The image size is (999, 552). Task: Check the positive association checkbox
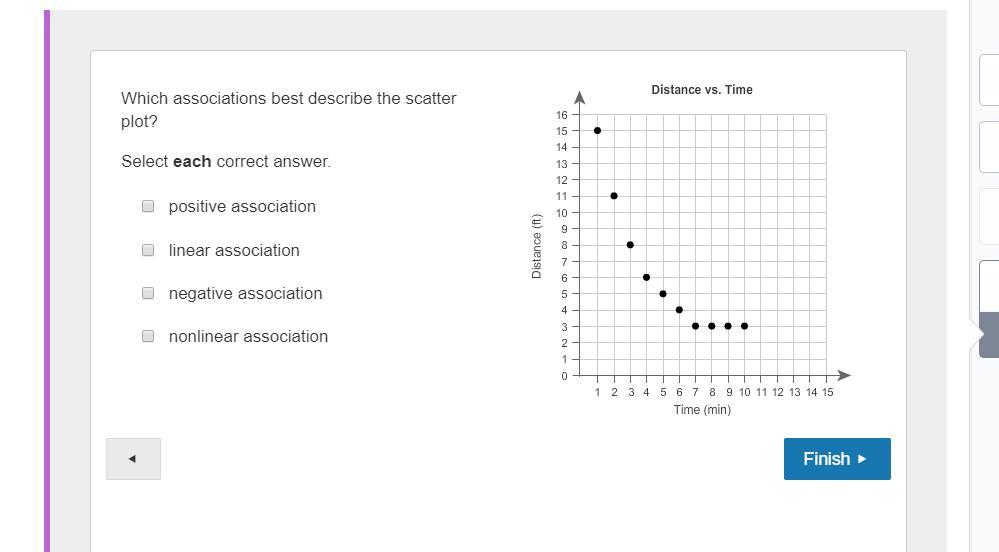[x=148, y=206]
